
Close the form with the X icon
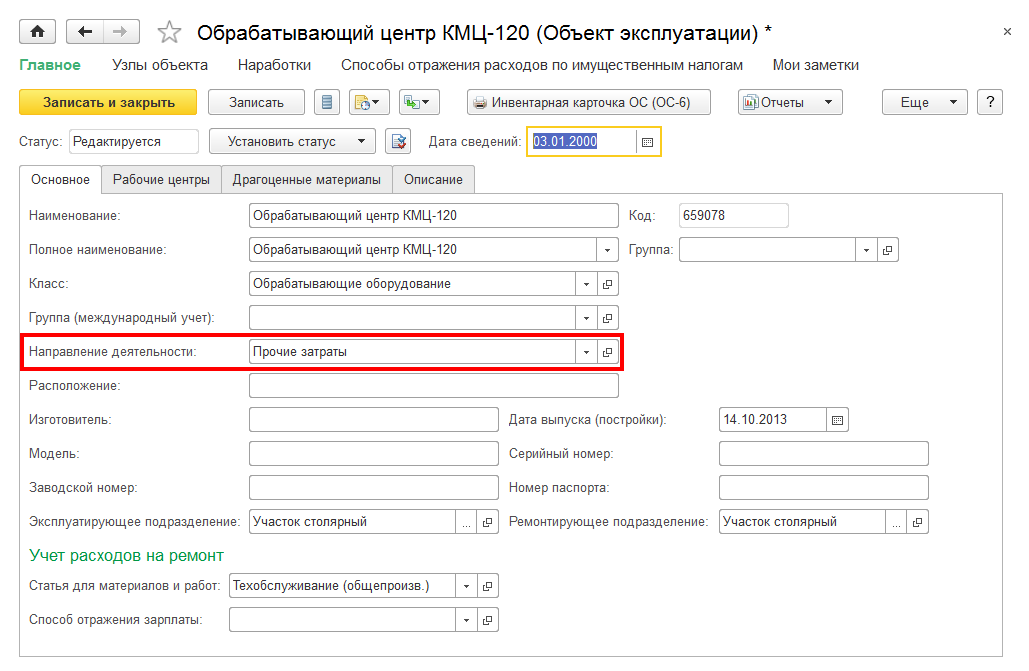(1007, 32)
